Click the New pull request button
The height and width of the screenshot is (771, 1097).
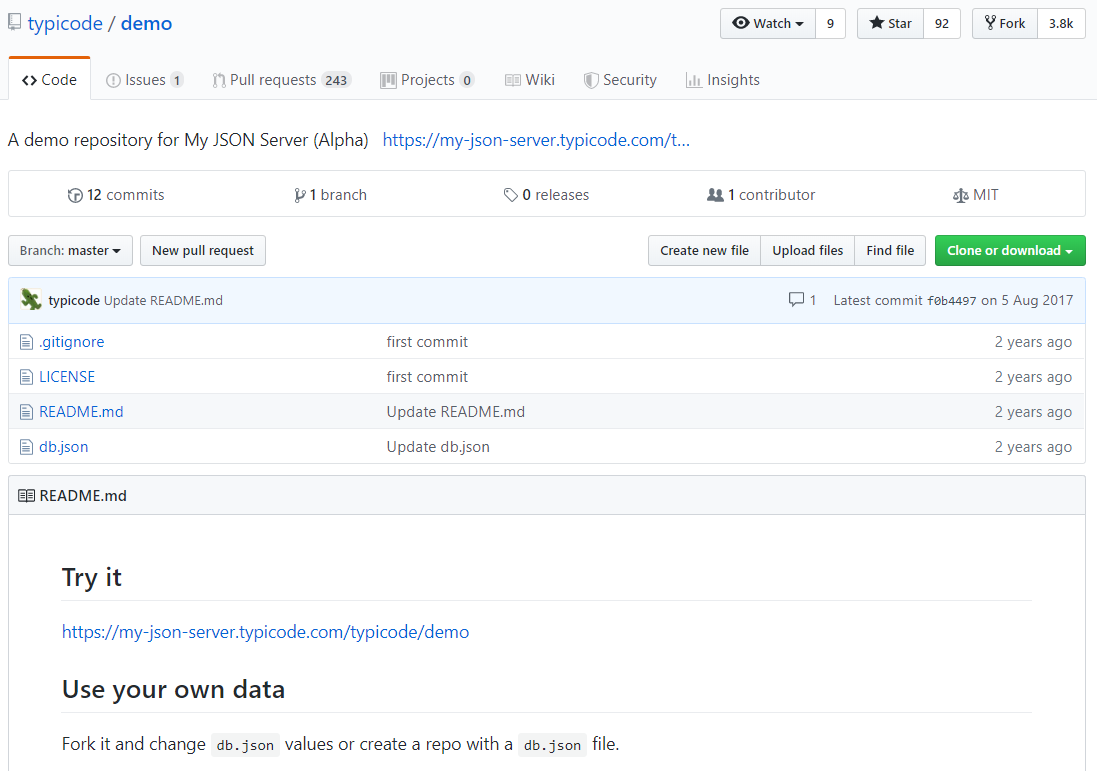[x=203, y=250]
